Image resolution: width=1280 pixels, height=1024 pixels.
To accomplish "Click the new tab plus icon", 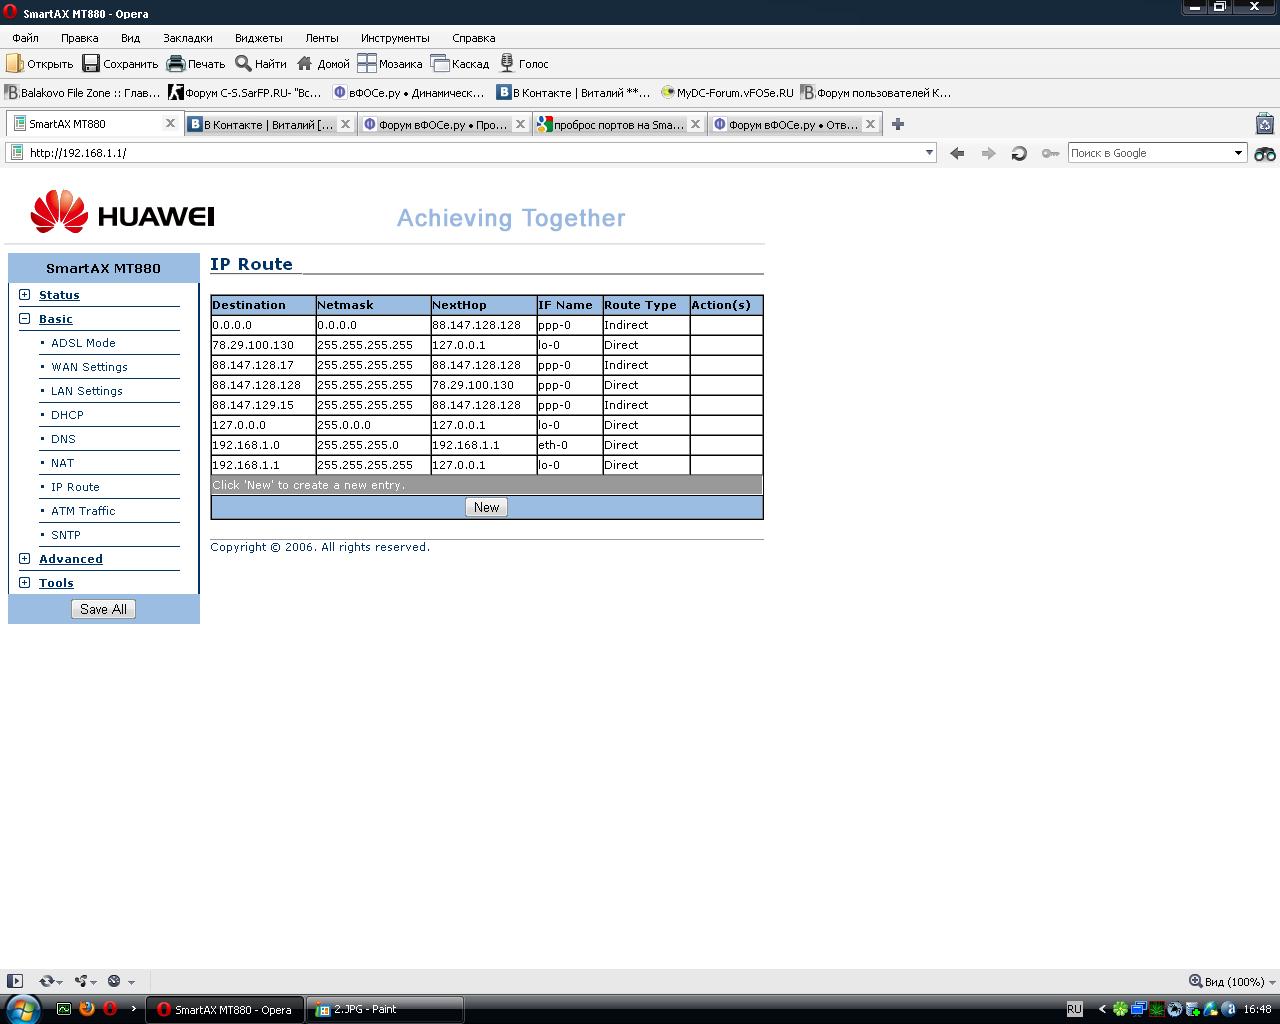I will coord(898,124).
